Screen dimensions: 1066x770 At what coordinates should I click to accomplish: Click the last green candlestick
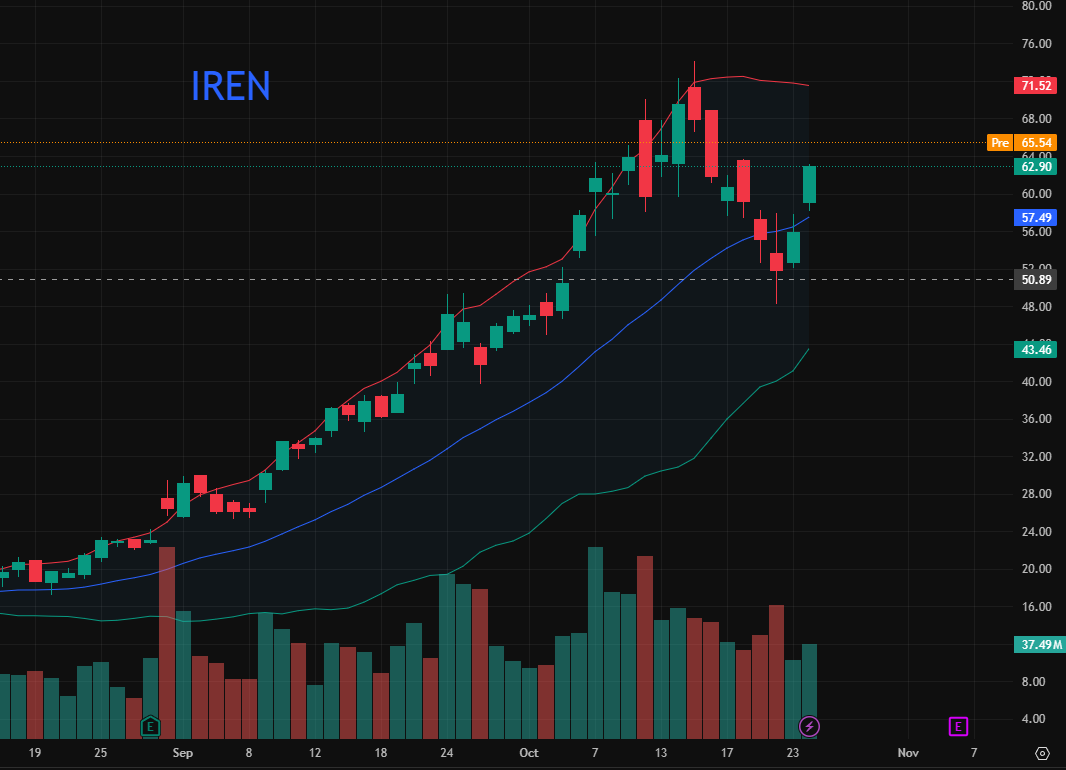[809, 185]
